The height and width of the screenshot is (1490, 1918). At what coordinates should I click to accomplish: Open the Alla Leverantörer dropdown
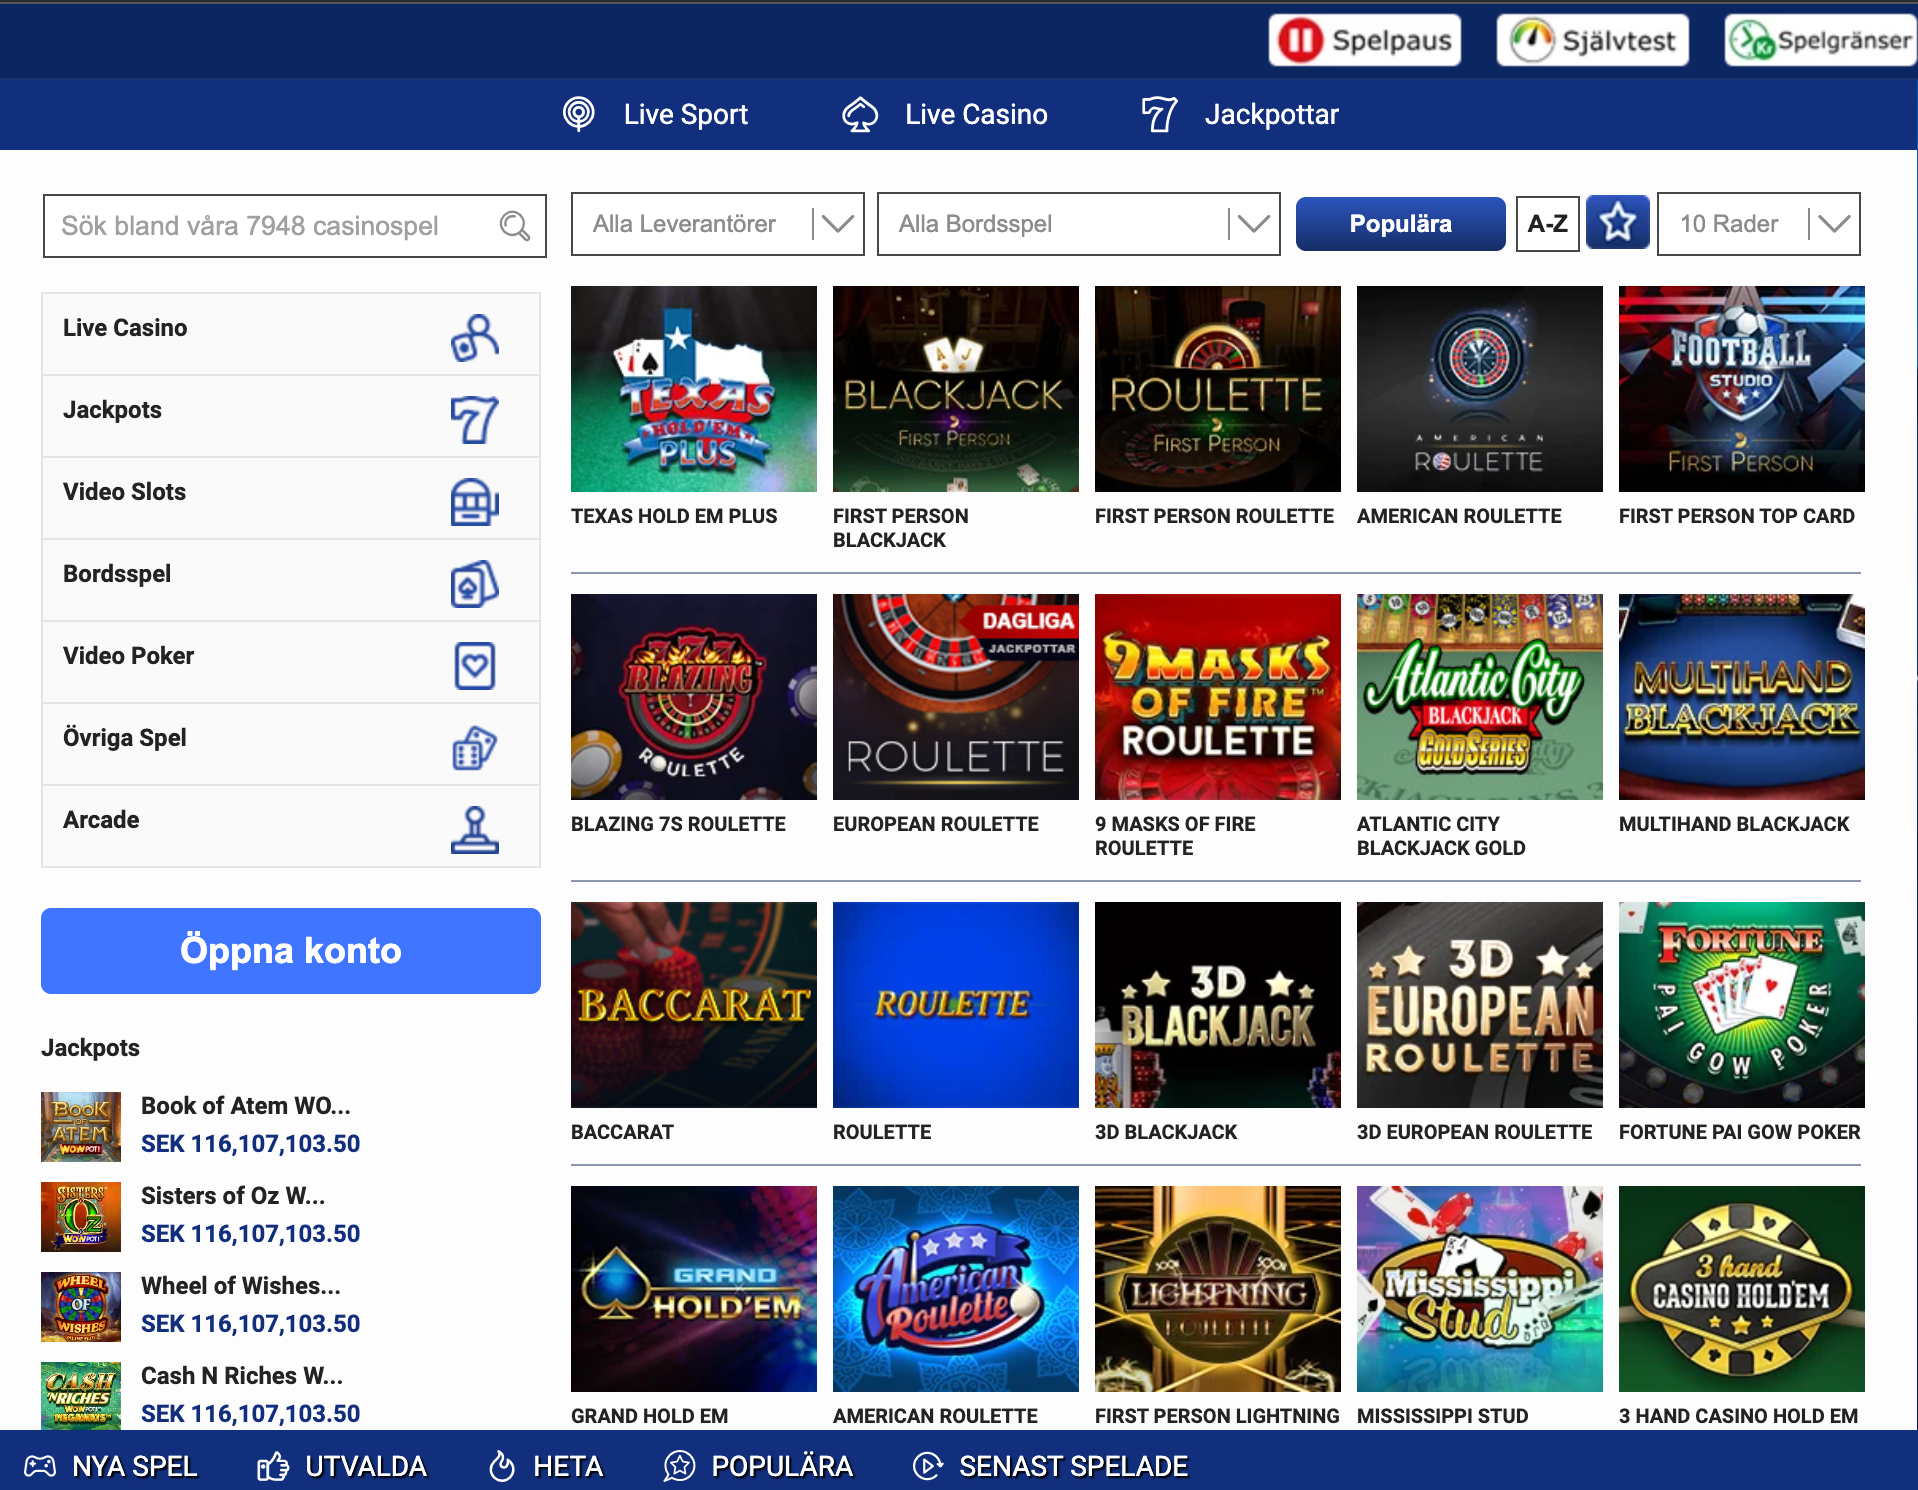tap(717, 224)
